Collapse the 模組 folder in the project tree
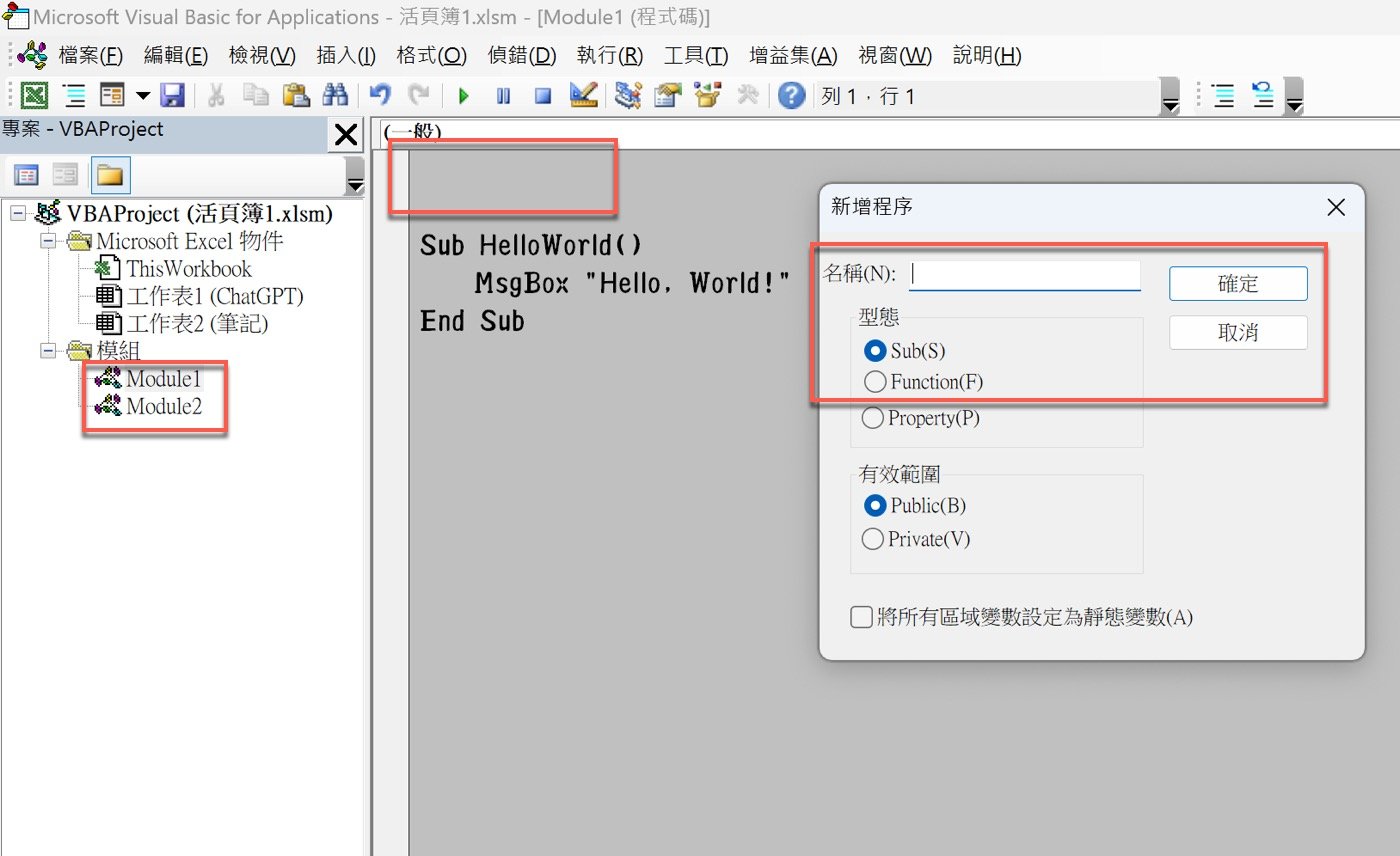This screenshot has width=1400, height=856. tap(48, 350)
